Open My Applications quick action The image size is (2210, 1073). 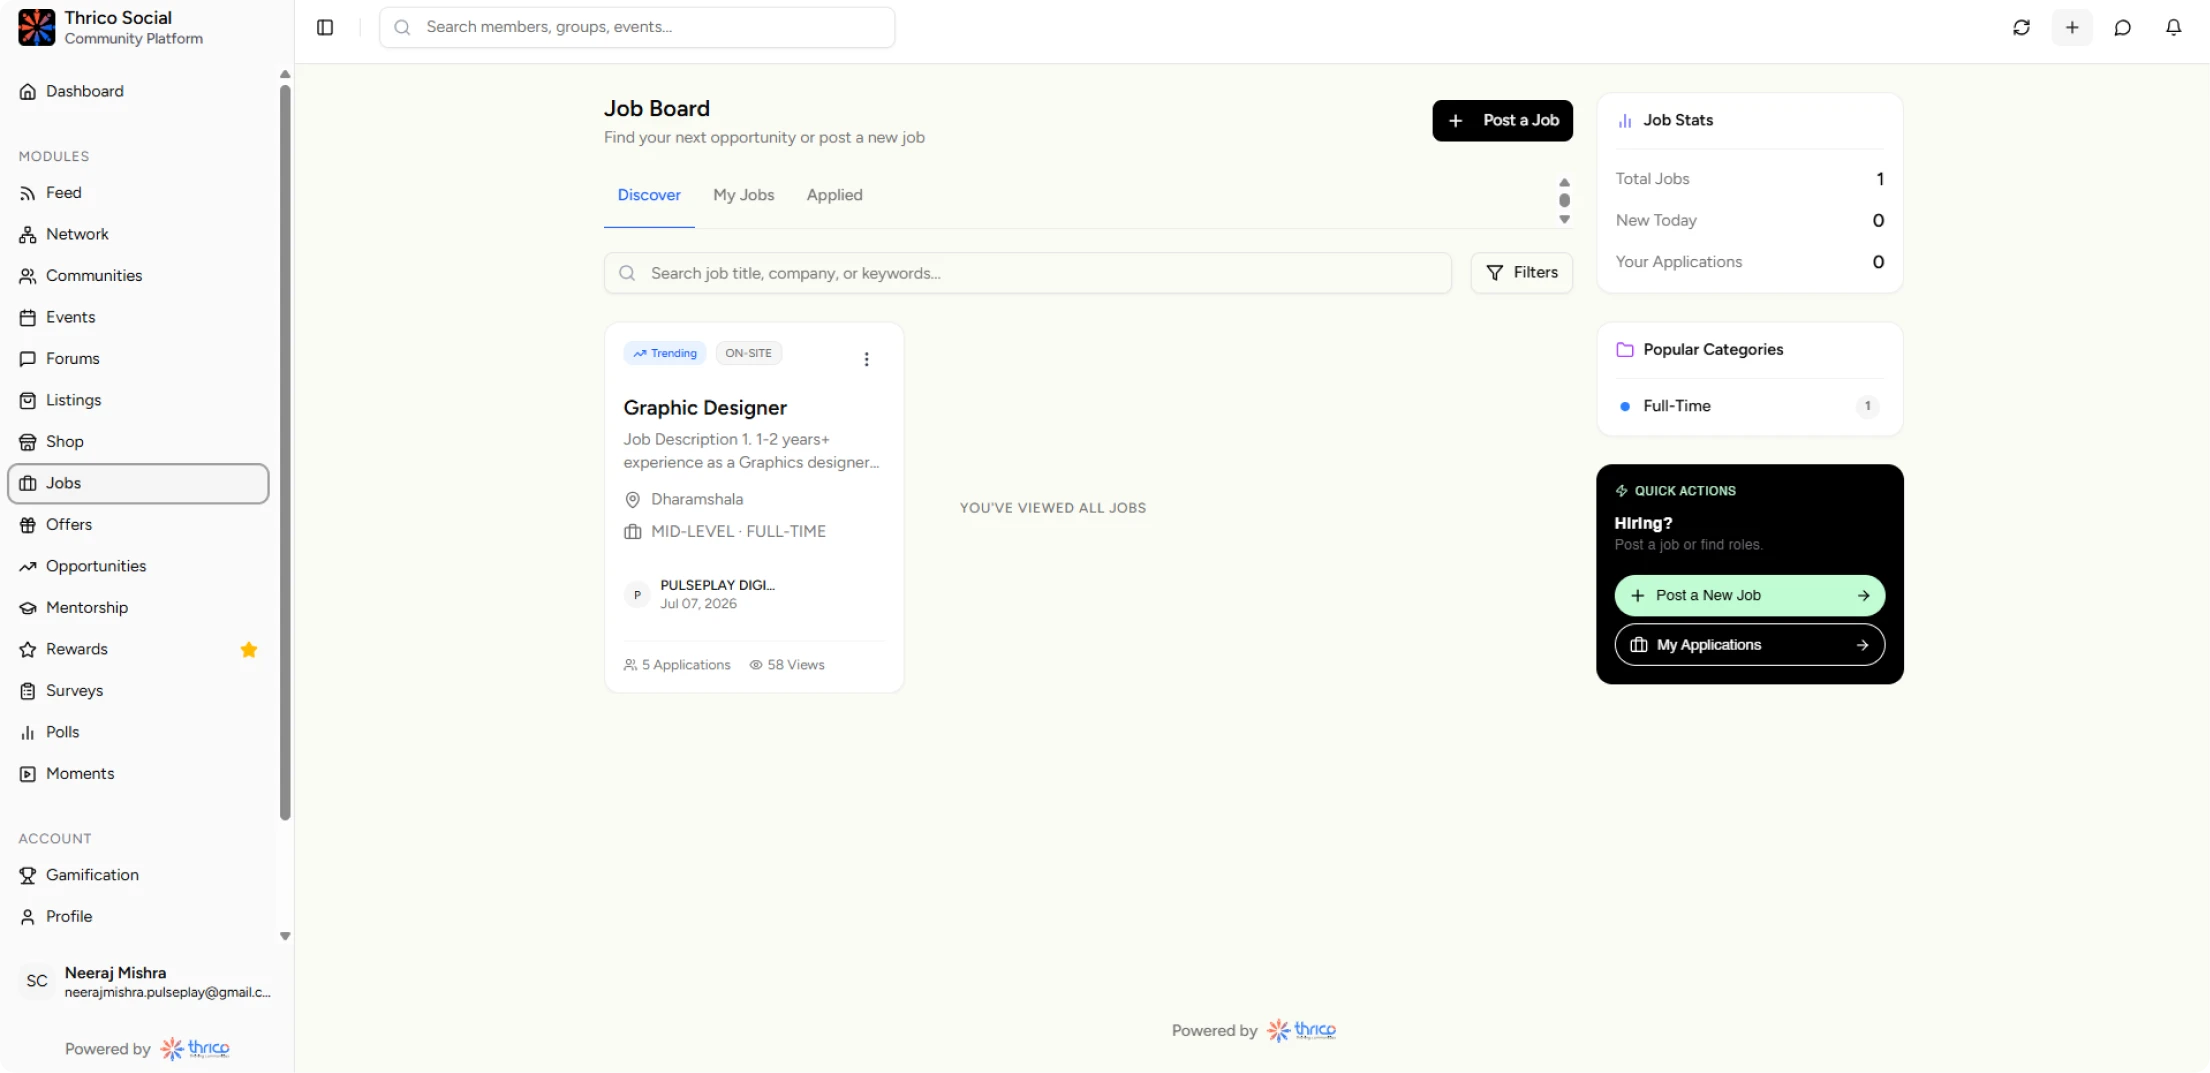pos(1749,645)
